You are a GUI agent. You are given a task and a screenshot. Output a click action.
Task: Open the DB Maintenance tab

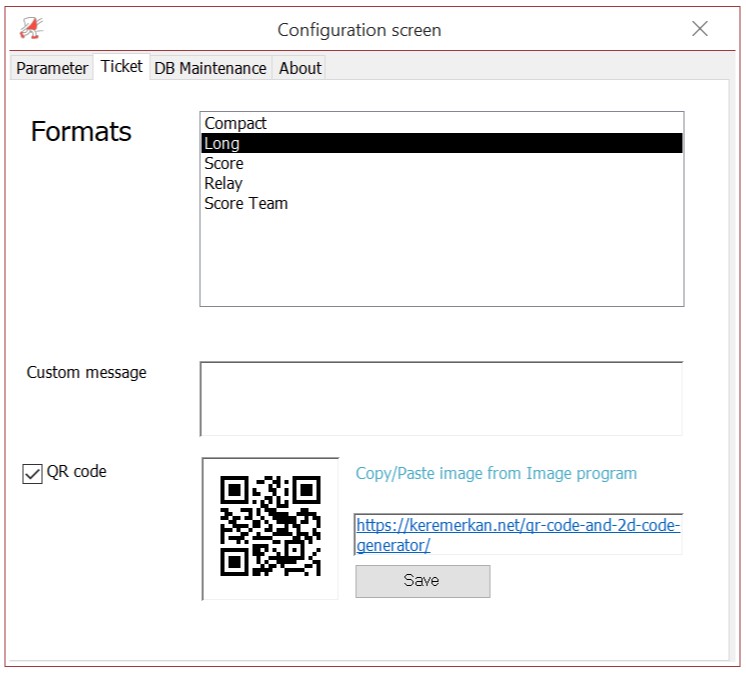coord(210,68)
